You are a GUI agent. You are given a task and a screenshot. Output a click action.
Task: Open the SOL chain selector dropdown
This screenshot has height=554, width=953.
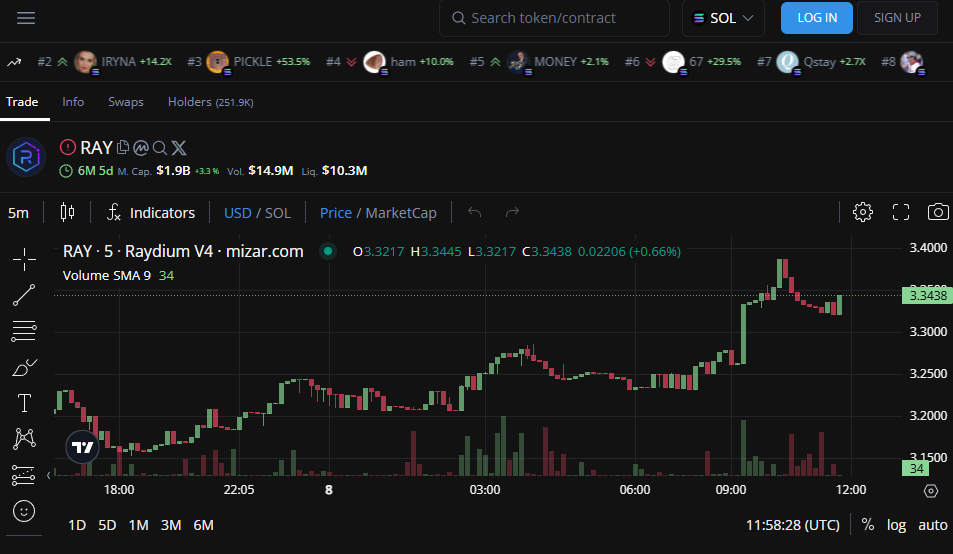click(x=723, y=18)
